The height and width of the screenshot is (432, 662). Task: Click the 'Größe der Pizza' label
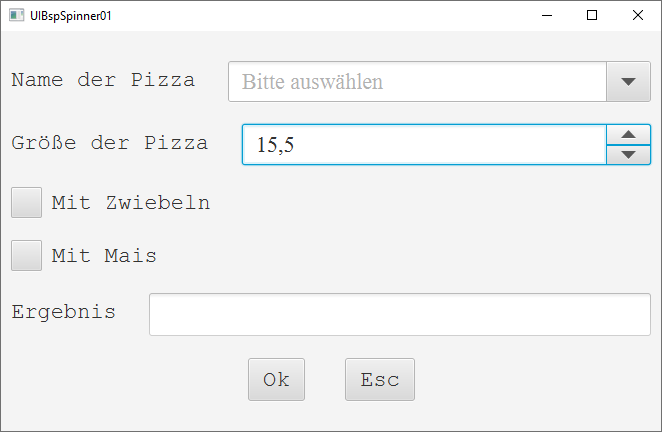(x=110, y=142)
